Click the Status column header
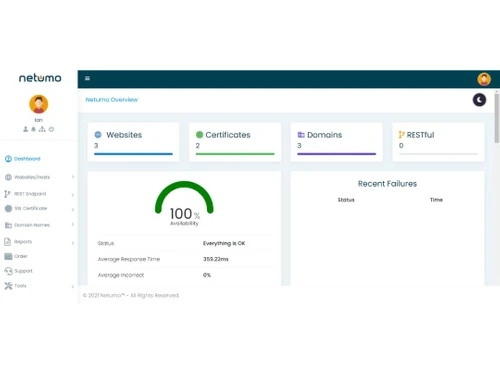This screenshot has width=500, height=375. (x=346, y=200)
